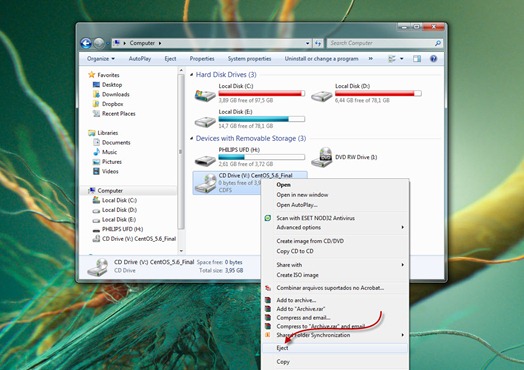This screenshot has height=370, width=524.
Task: Click Eject in the toolbar
Action: pyautogui.click(x=170, y=59)
